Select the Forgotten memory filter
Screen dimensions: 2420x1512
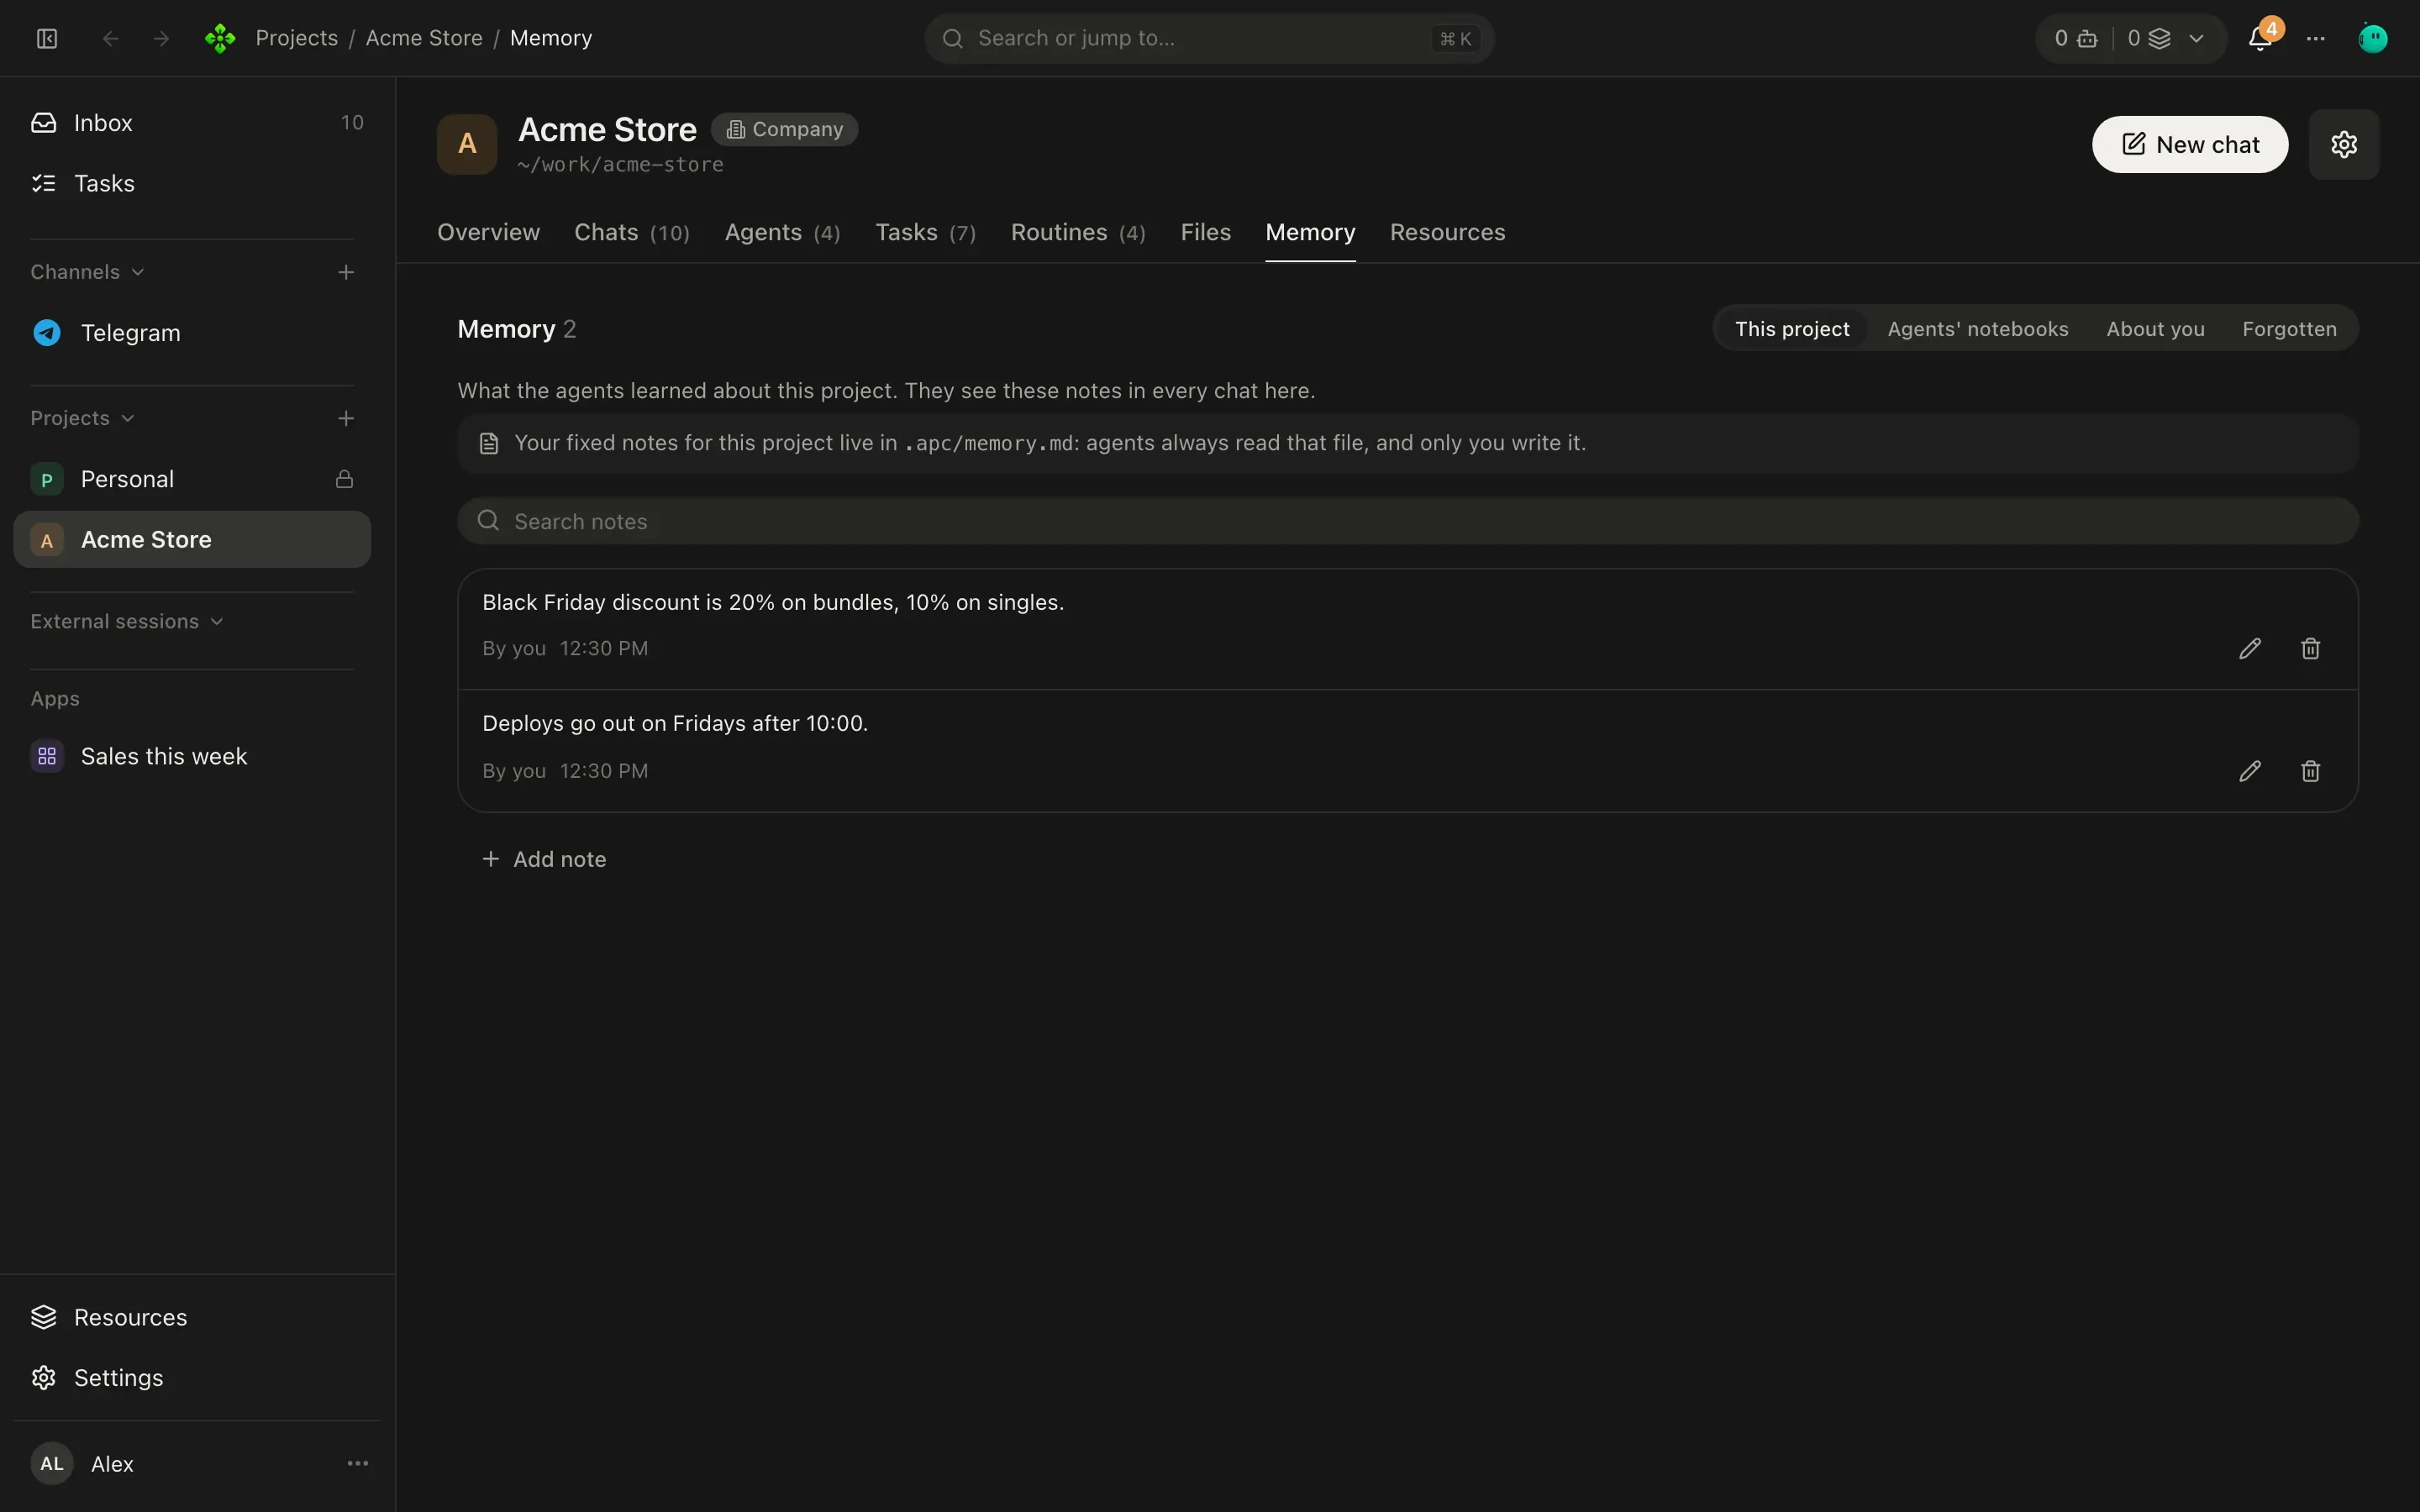coord(2289,329)
